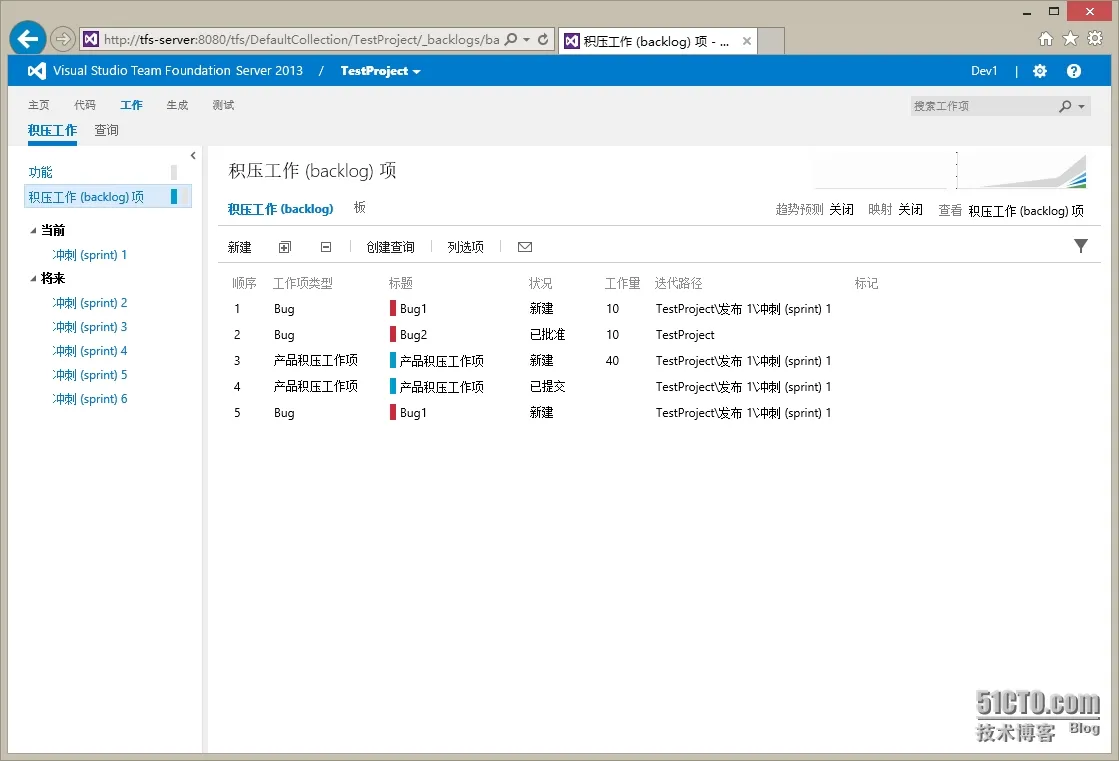1119x761 pixels.
Task: Click the 列选项 button
Action: (465, 247)
